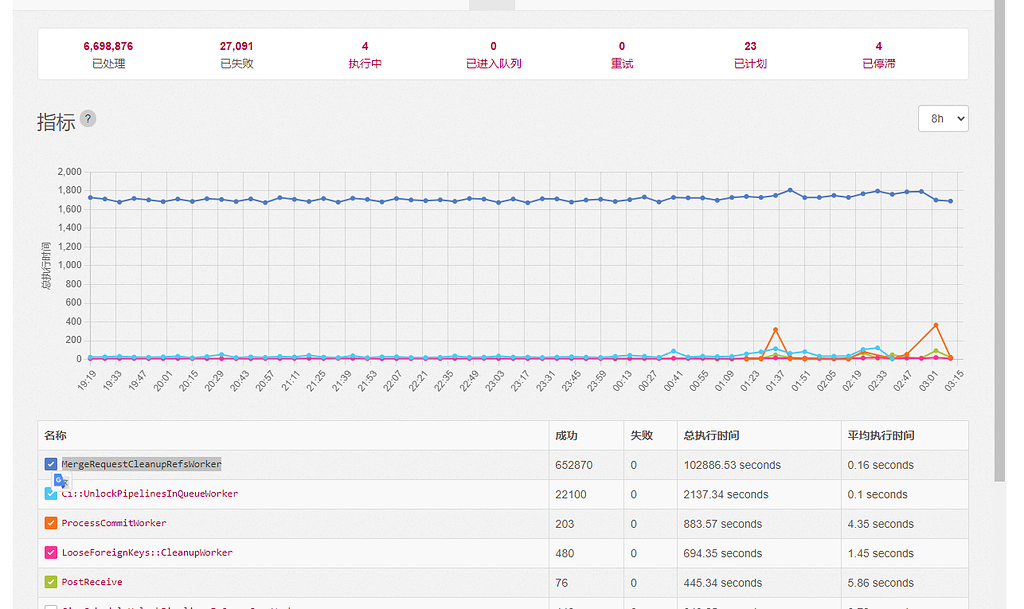The width and height of the screenshot is (1024, 609).
Task: Click the Google Translate popup icon
Action: click(61, 481)
